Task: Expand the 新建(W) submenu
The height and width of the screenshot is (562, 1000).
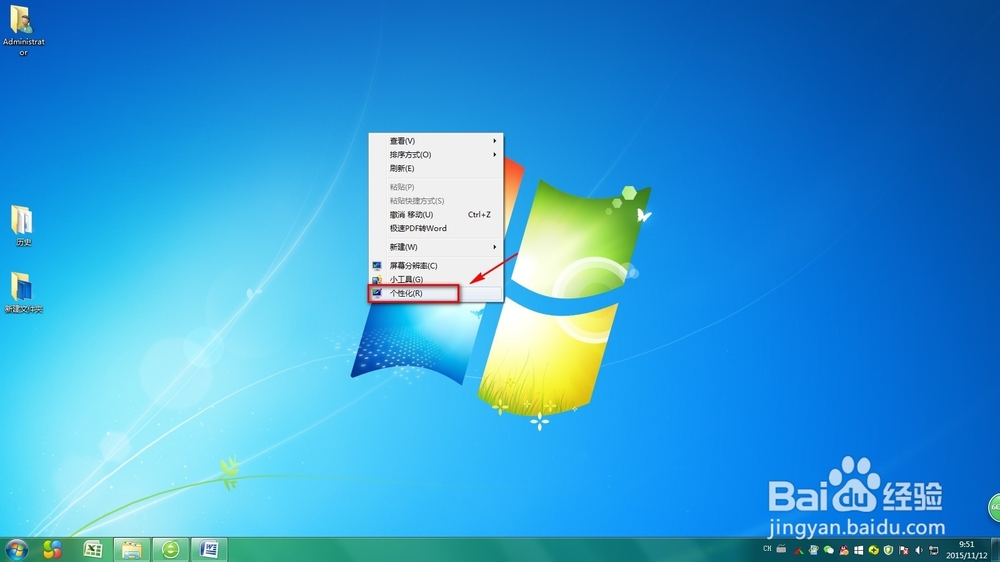Action: 436,247
